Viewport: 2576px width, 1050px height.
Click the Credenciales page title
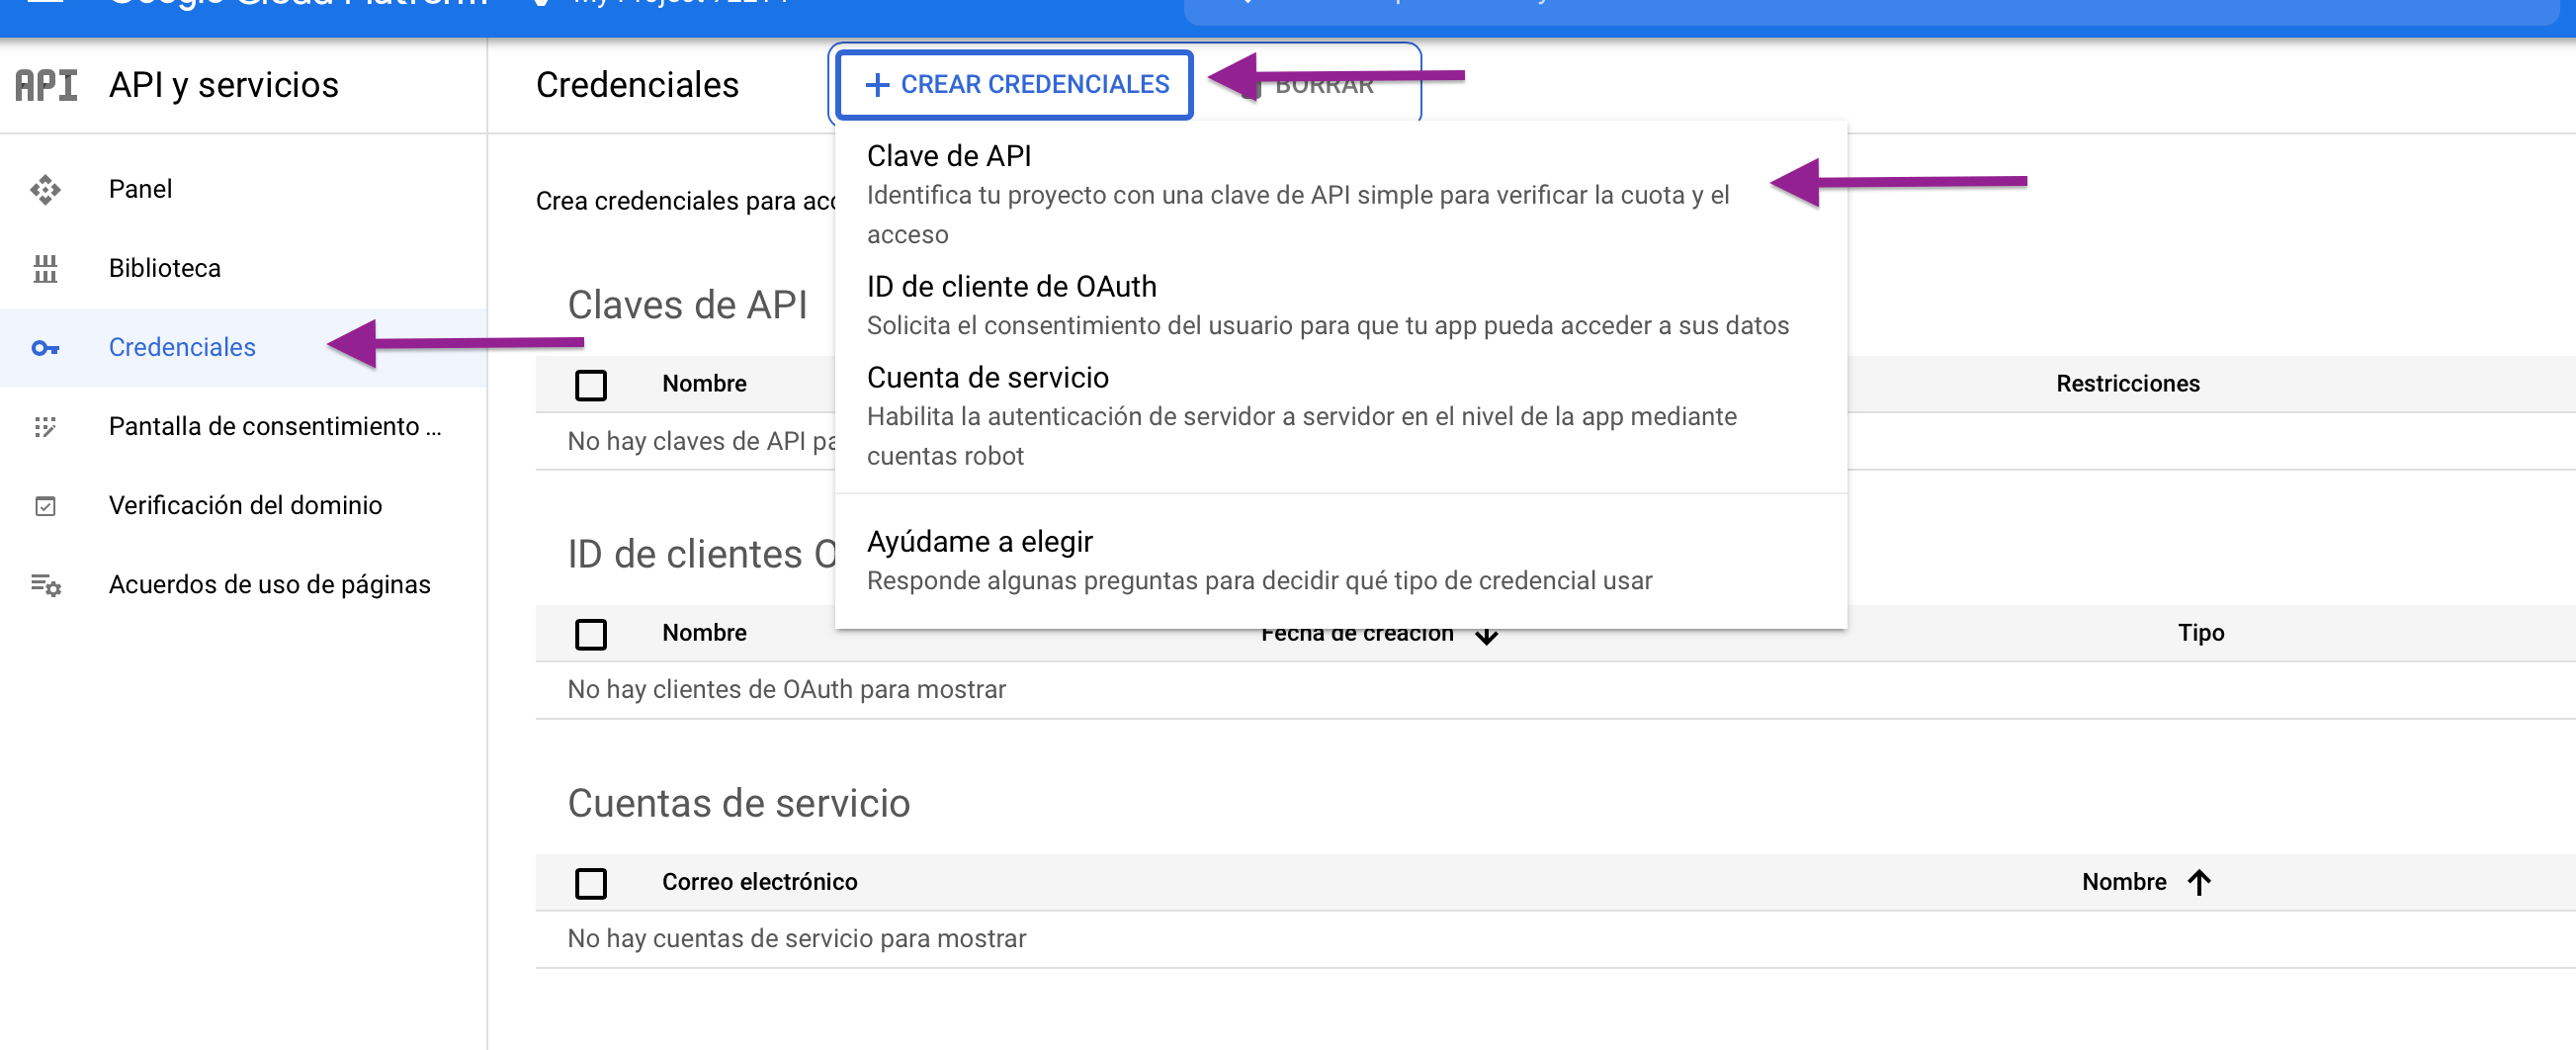[637, 85]
